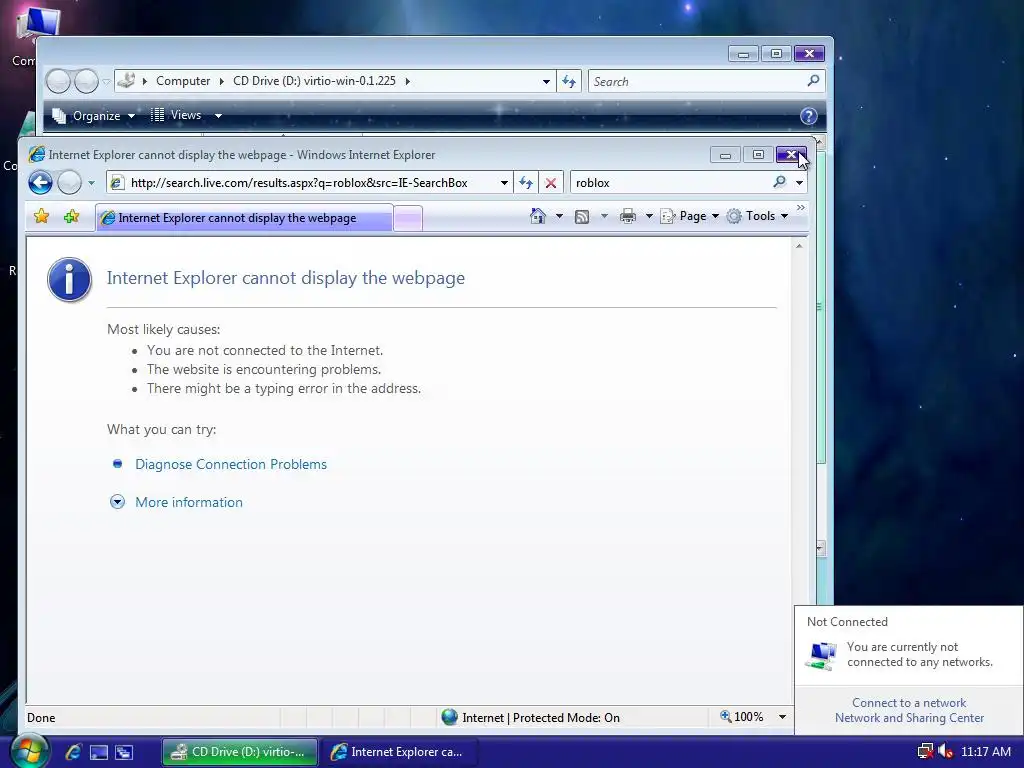Click the zoom level 100% button
Screen dimensions: 1024x768
coord(742,717)
